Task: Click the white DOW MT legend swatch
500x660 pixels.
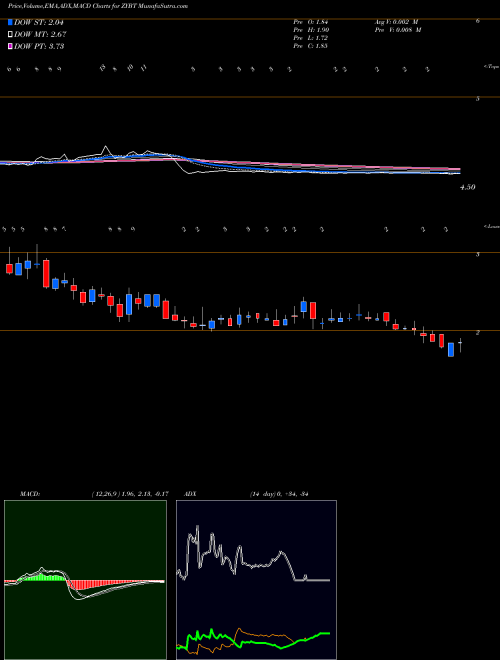Action: (x=10, y=34)
